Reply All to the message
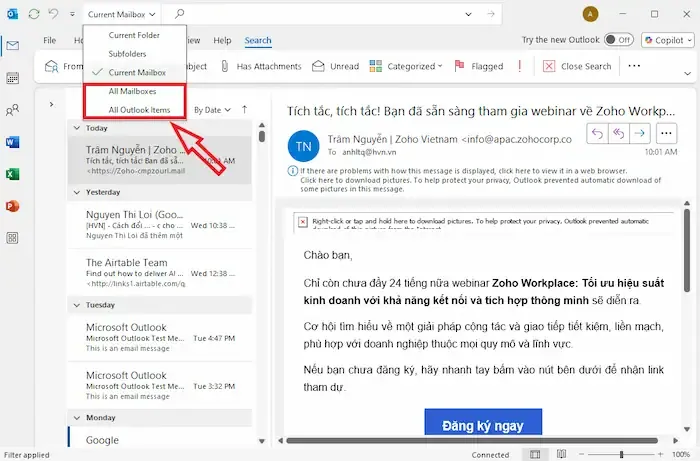This screenshot has height=461, width=700. point(618,133)
